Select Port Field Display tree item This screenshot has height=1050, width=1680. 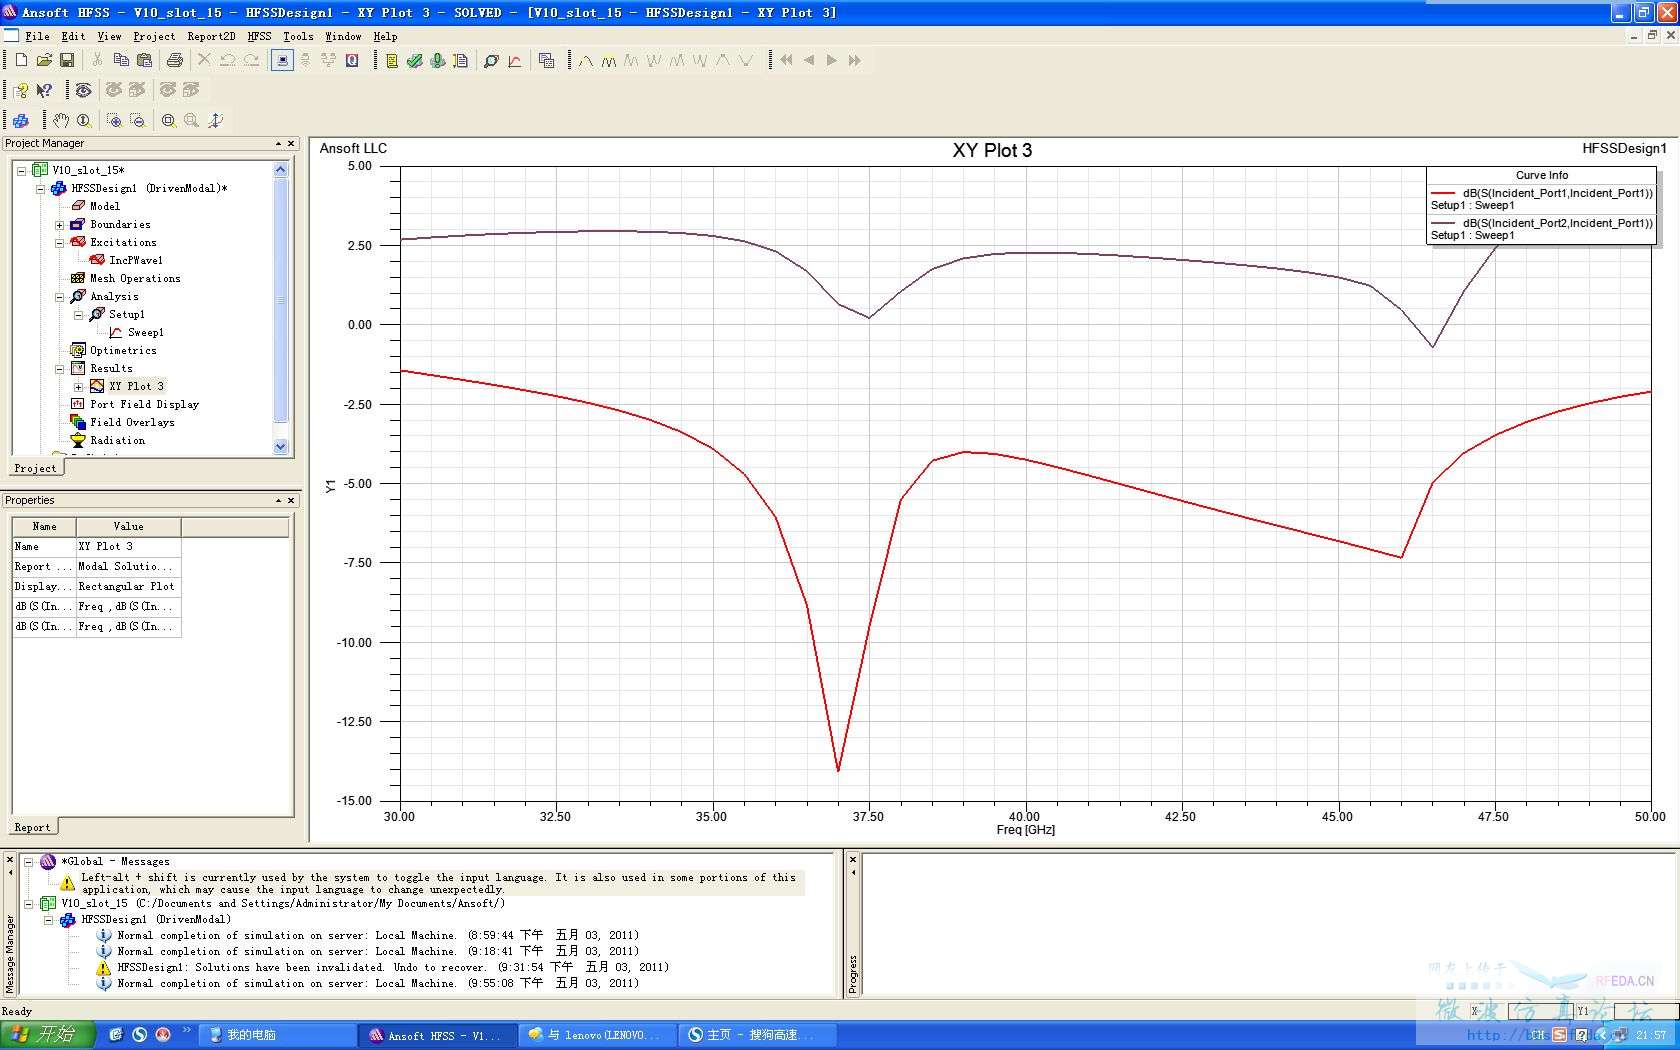[144, 404]
